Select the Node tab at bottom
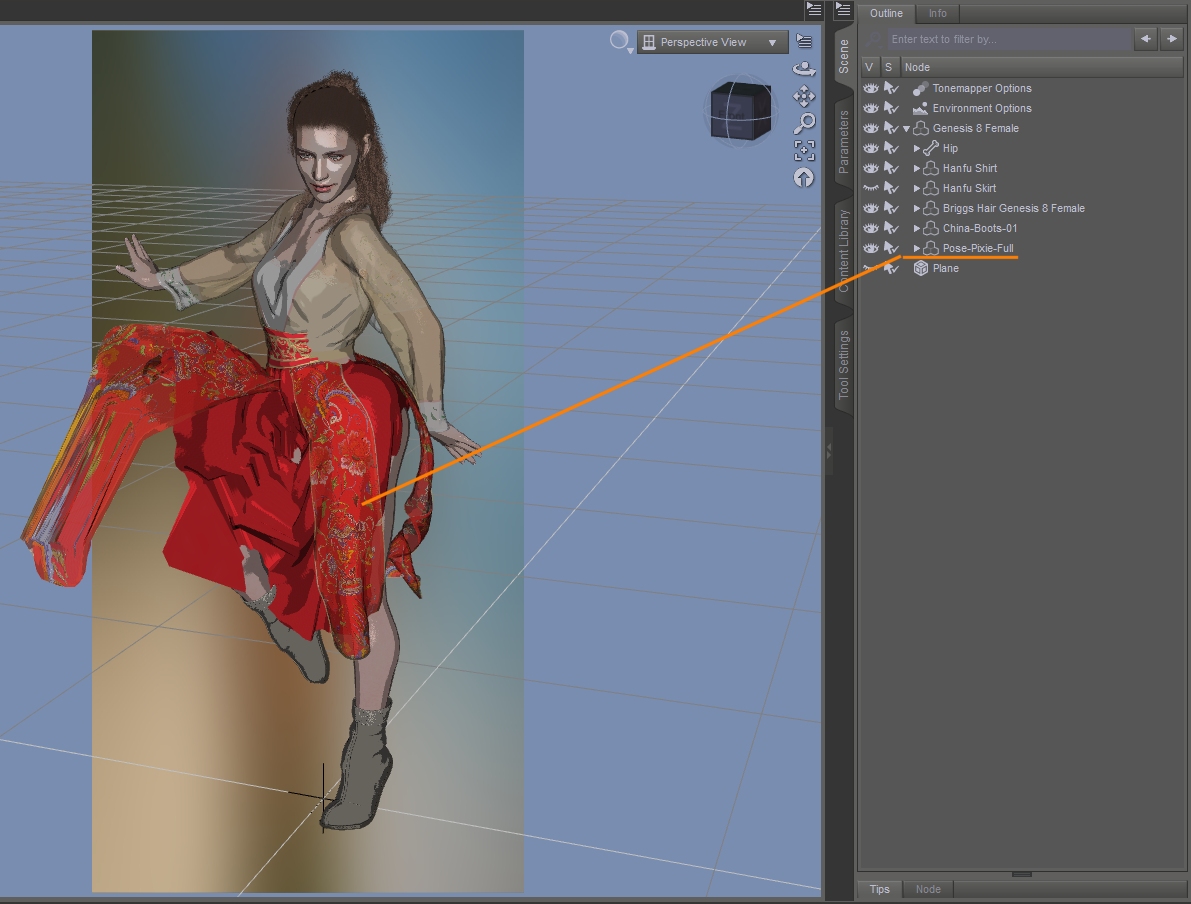The width and height of the screenshot is (1191, 904). tap(927, 889)
